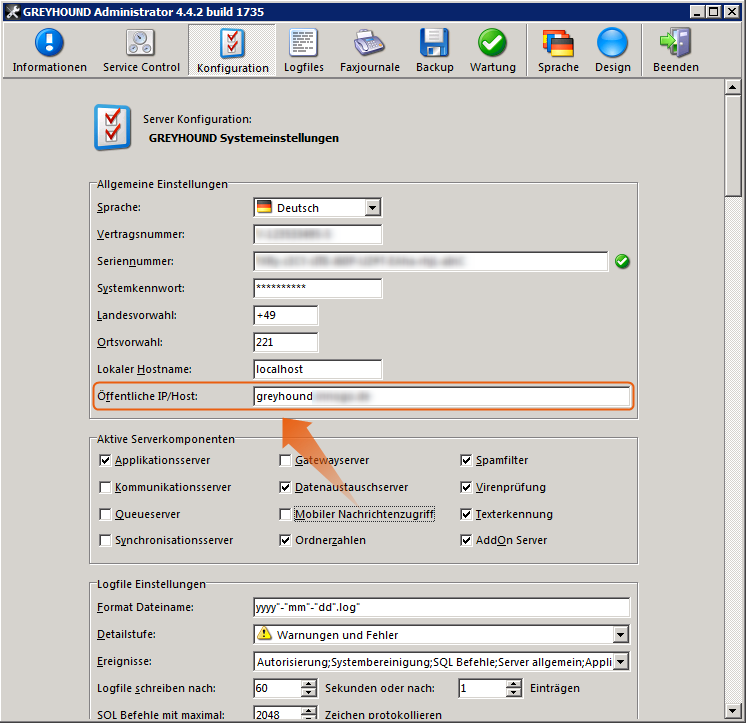Maximize the GREYHOUND Administrator window
This screenshot has width=746, height=723.
click(x=714, y=11)
